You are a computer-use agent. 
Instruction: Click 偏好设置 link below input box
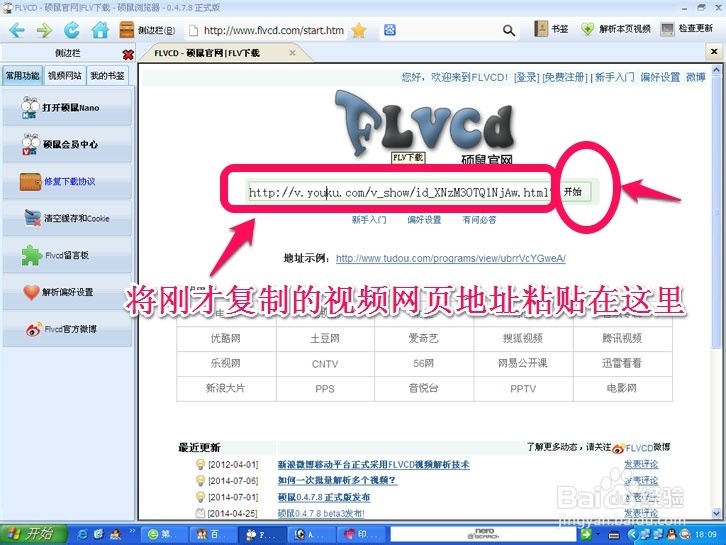(424, 220)
